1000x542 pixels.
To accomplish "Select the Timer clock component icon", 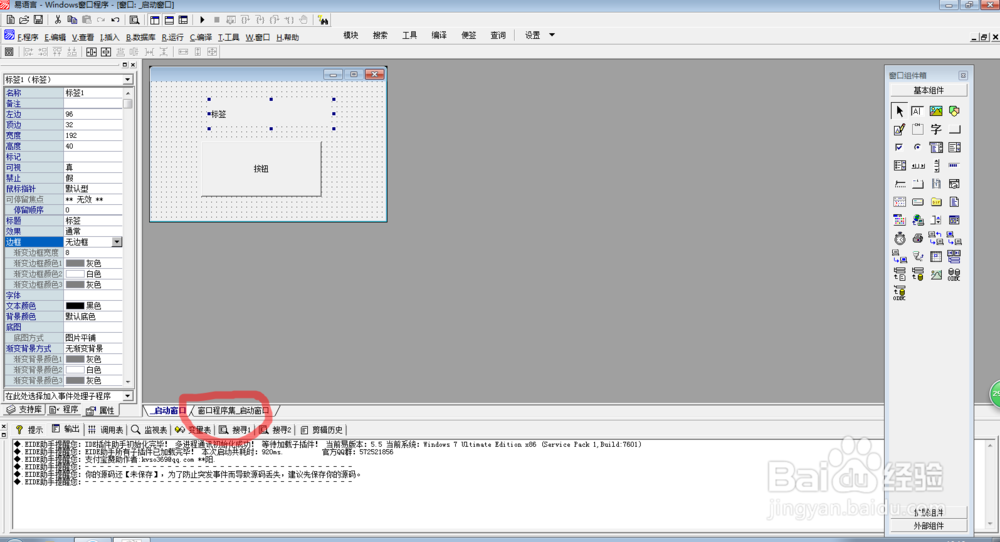I will [899, 238].
